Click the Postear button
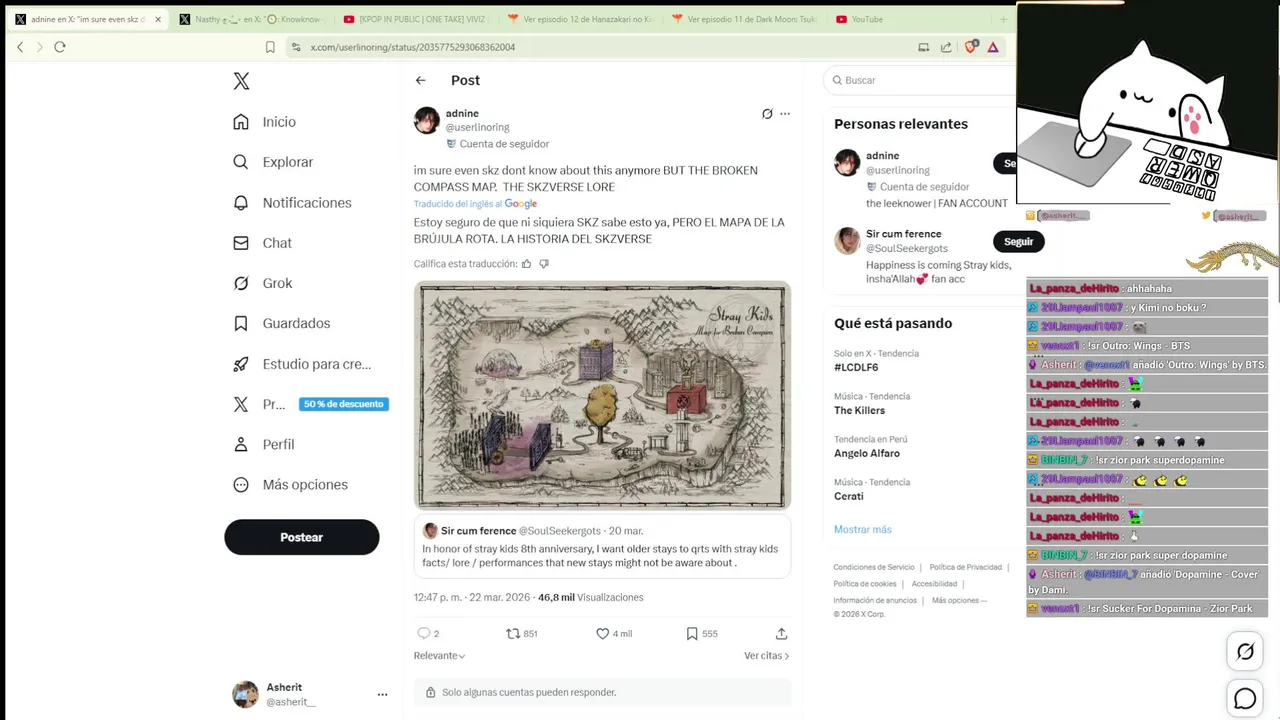 coord(301,537)
